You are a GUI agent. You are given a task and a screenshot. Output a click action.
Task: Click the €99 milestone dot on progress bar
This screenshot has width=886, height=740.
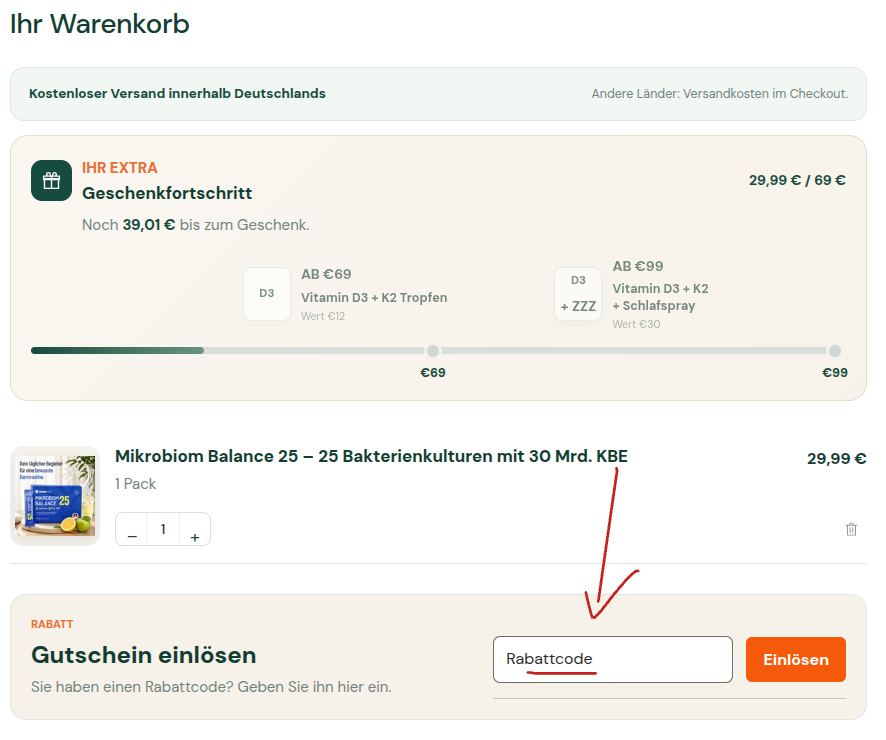coord(835,351)
